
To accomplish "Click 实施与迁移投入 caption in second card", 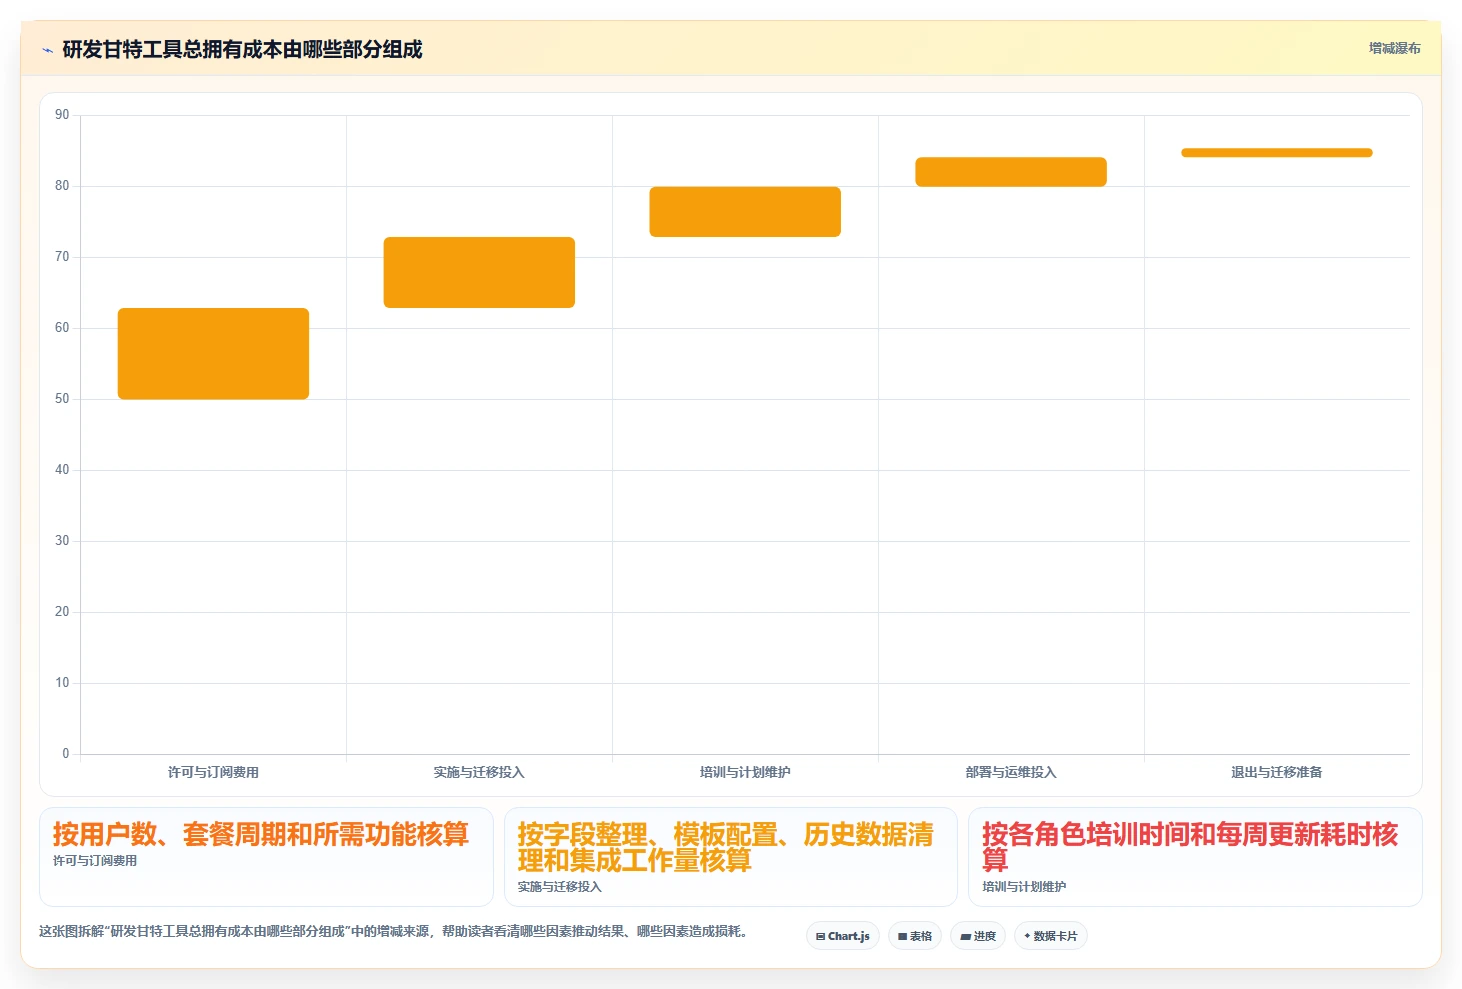I will click(x=560, y=886).
